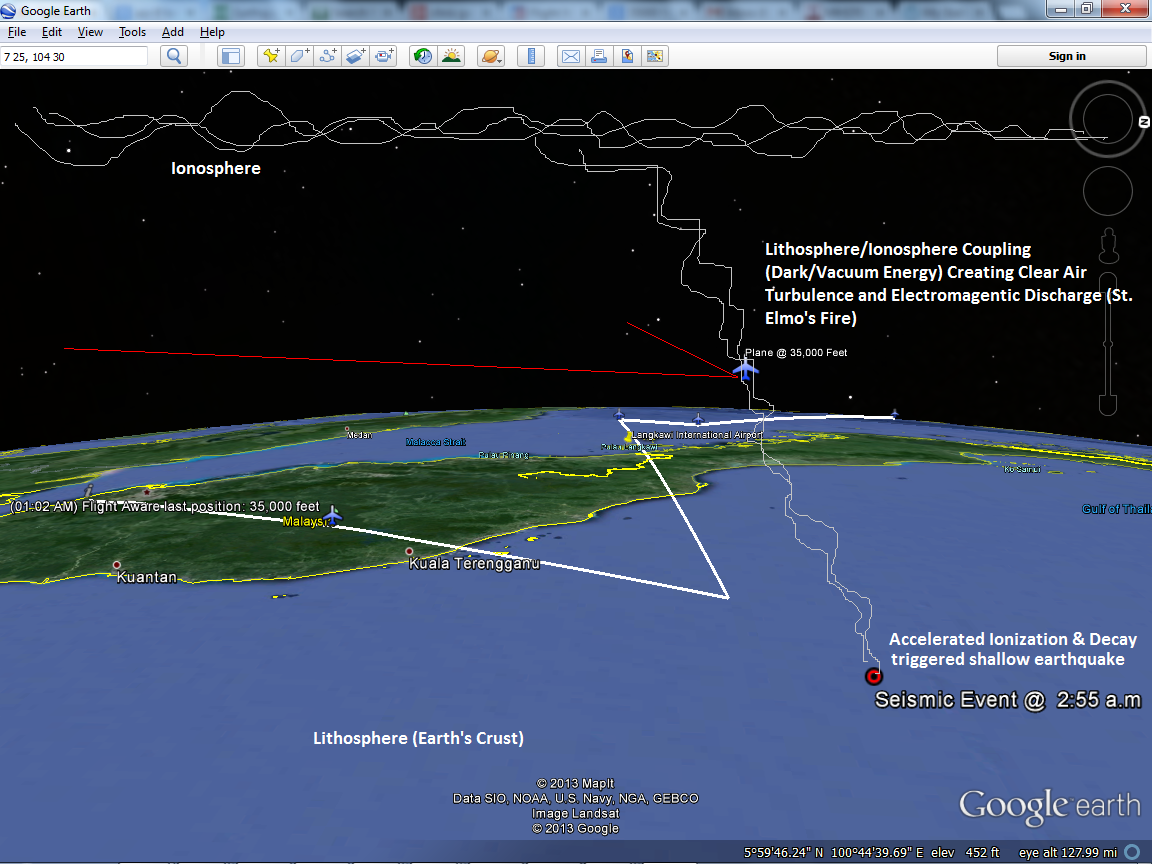Image resolution: width=1152 pixels, height=864 pixels.
Task: Show historical imagery clock tool
Action: 423,56
